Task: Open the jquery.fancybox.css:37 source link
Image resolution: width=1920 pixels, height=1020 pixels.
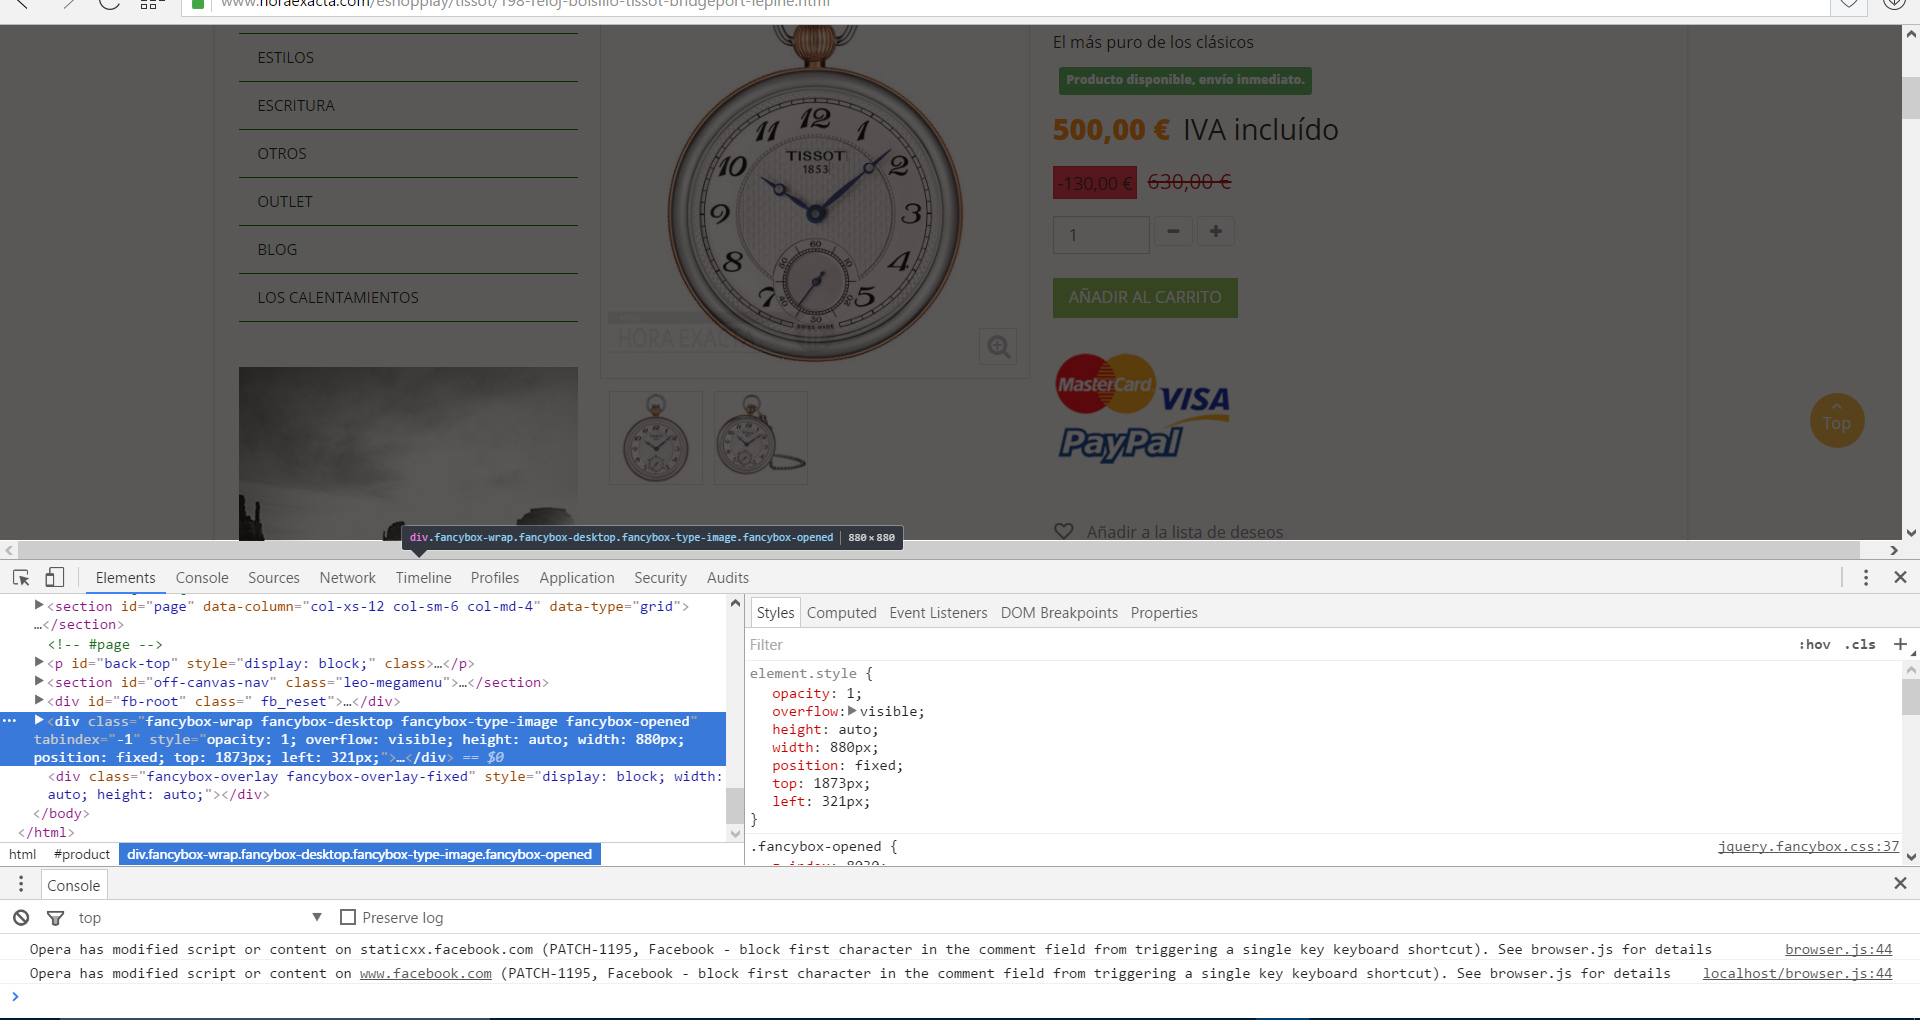Action: tap(1808, 847)
